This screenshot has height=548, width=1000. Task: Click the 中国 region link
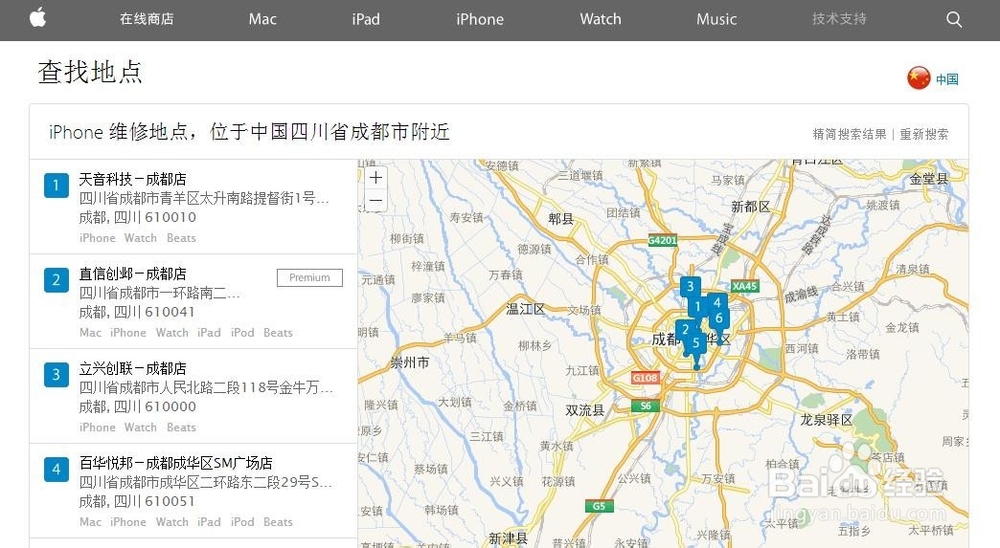pyautogui.click(x=947, y=79)
